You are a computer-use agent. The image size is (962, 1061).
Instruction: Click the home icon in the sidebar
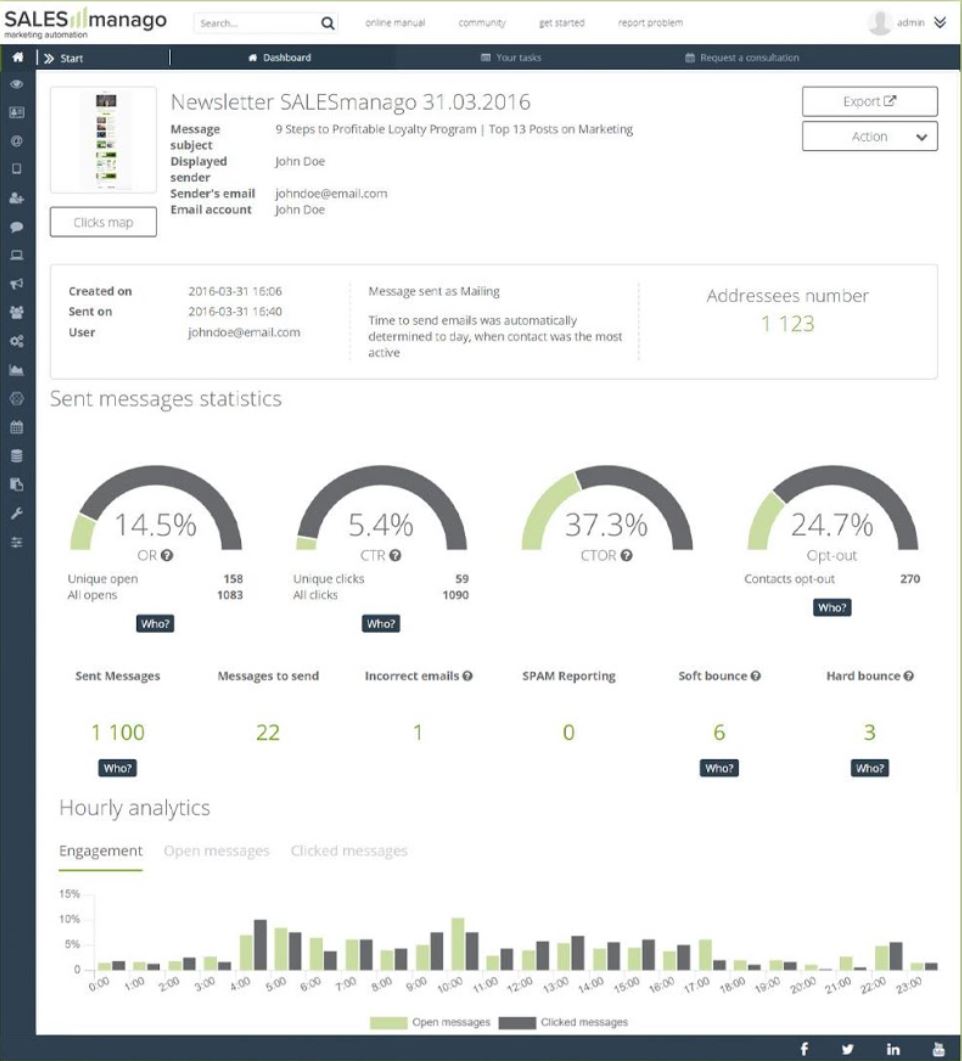17,58
